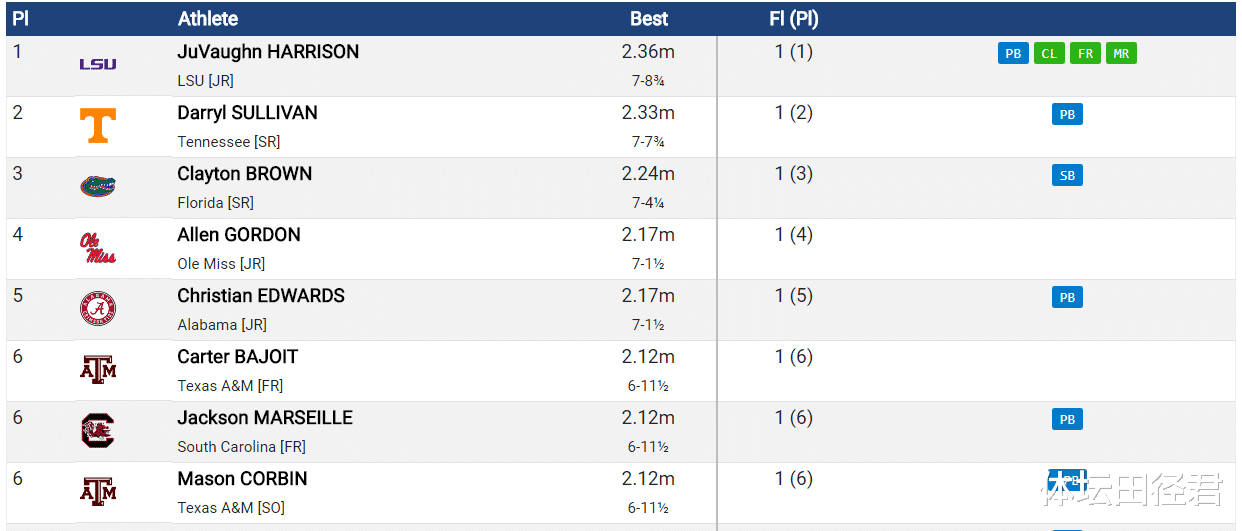The image size is (1242, 531).
Task: Click Darryl Sullivan's PB badge
Action: click(x=1067, y=115)
